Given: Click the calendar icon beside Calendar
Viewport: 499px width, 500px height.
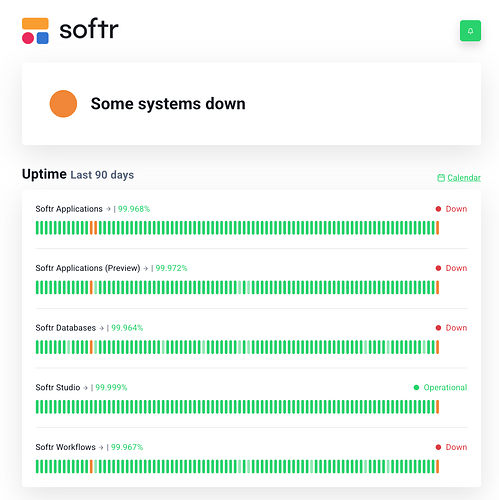Looking at the screenshot, I should pos(441,178).
